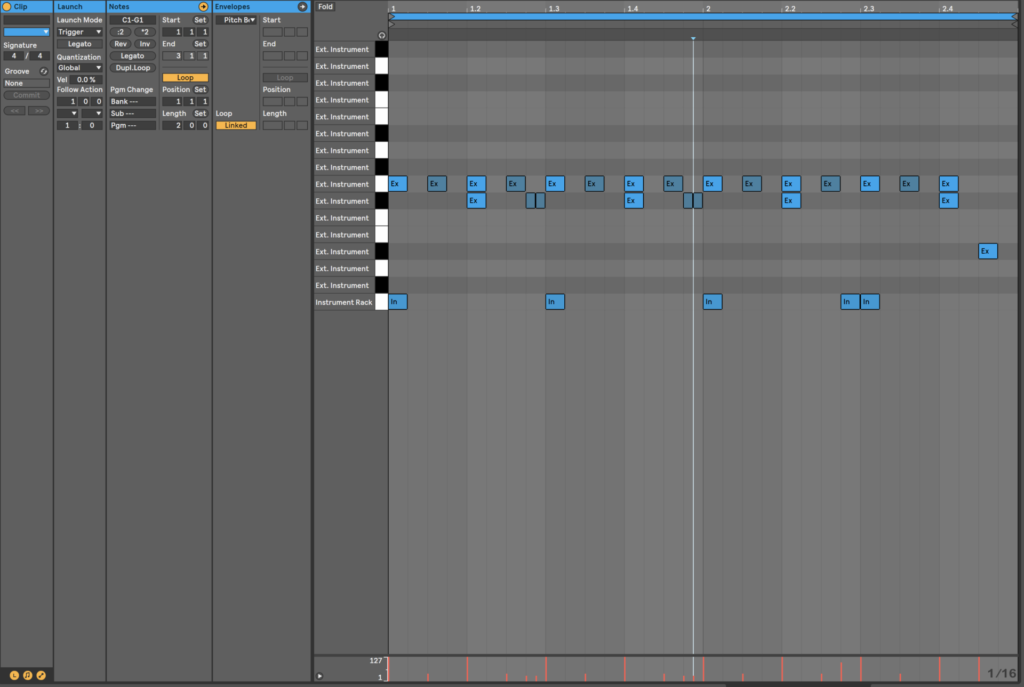Toggle the Notes box music note icon
1024x687 pixels.
click(27, 675)
